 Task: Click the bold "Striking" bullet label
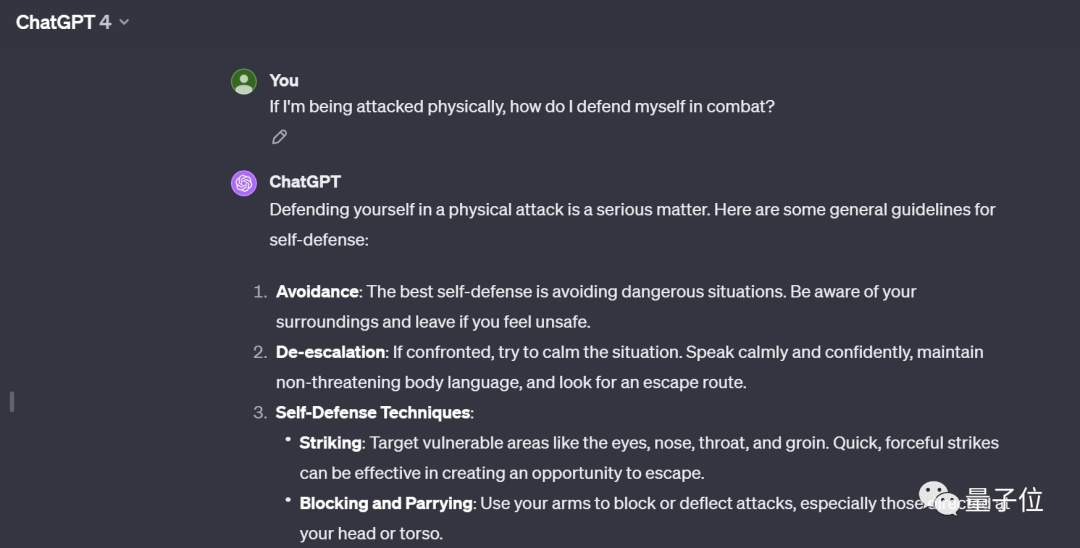pos(330,442)
